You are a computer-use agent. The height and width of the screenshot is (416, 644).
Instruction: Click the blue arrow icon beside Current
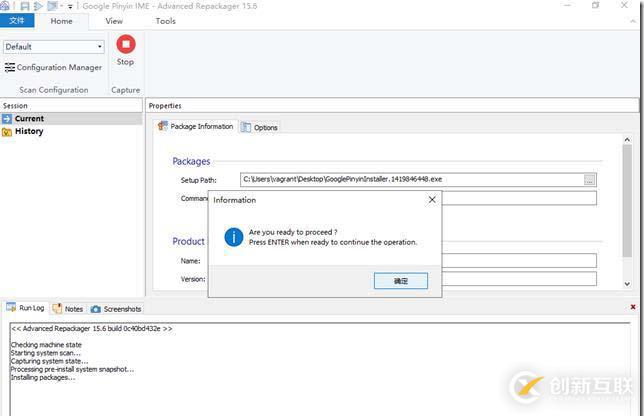[7, 119]
